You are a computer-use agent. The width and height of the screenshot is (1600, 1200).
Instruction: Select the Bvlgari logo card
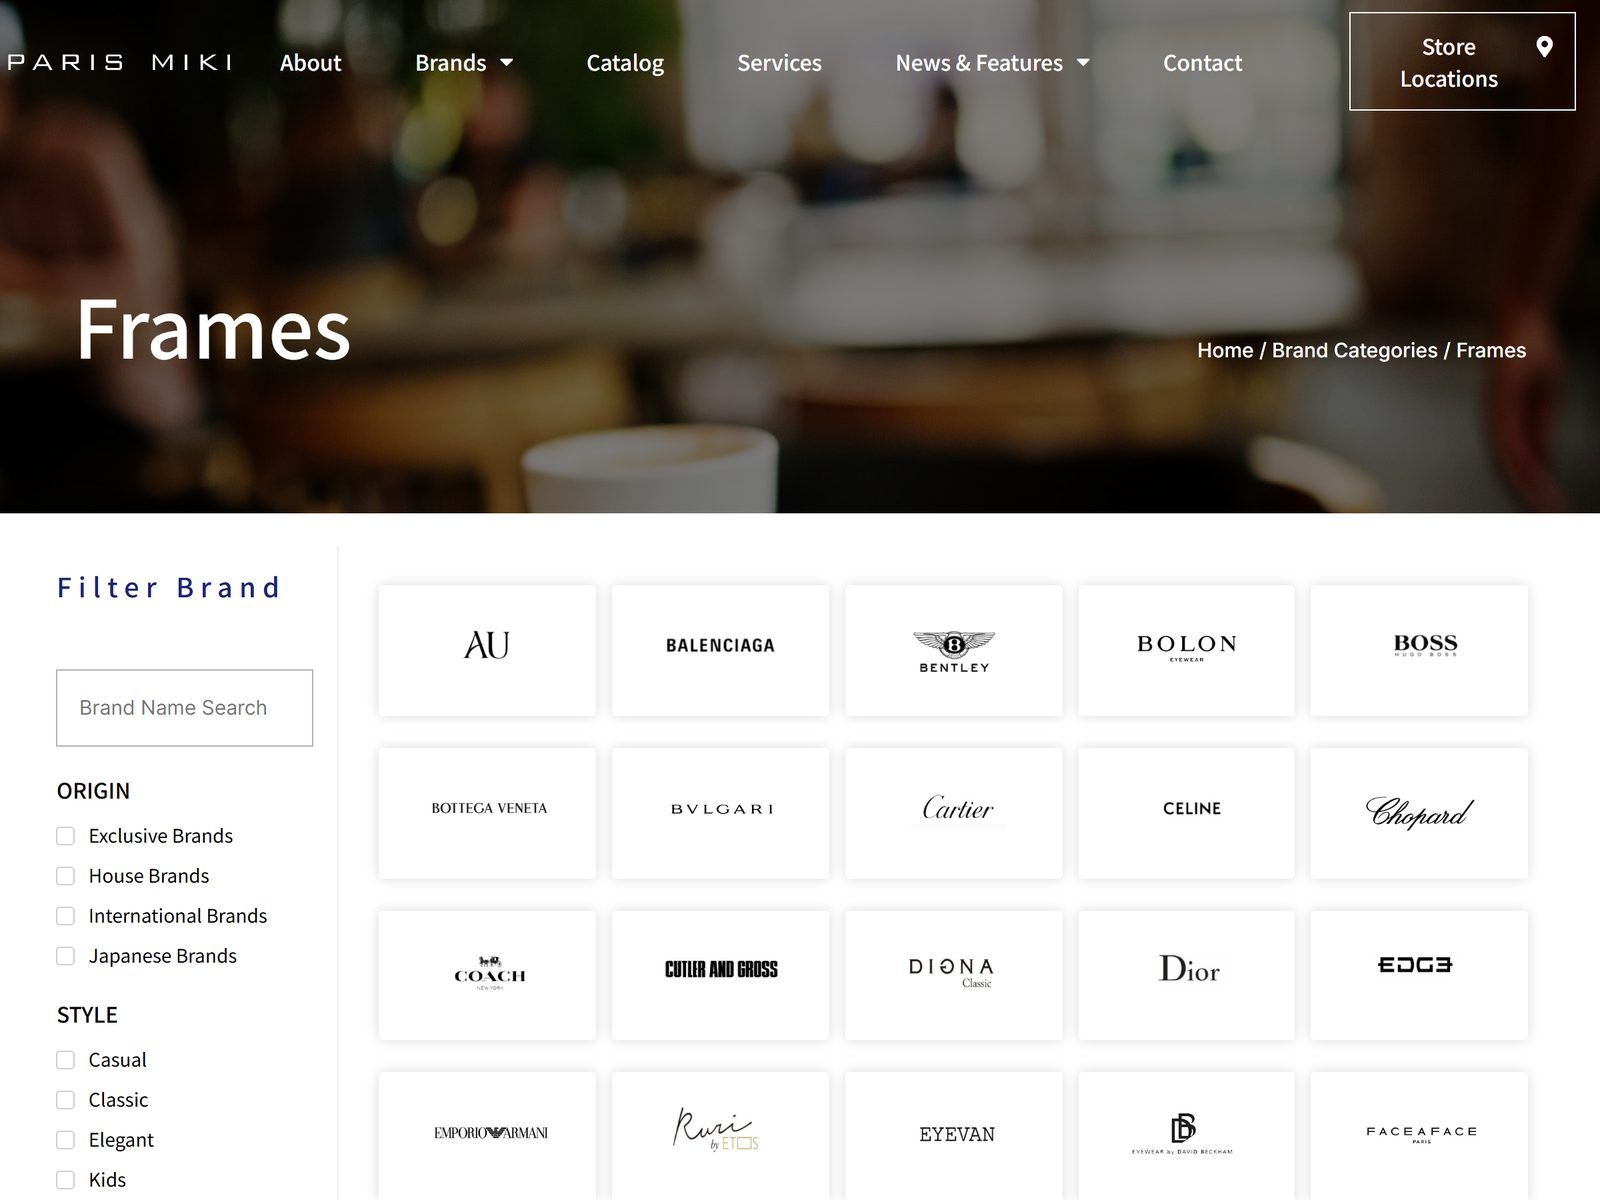pyautogui.click(x=720, y=813)
